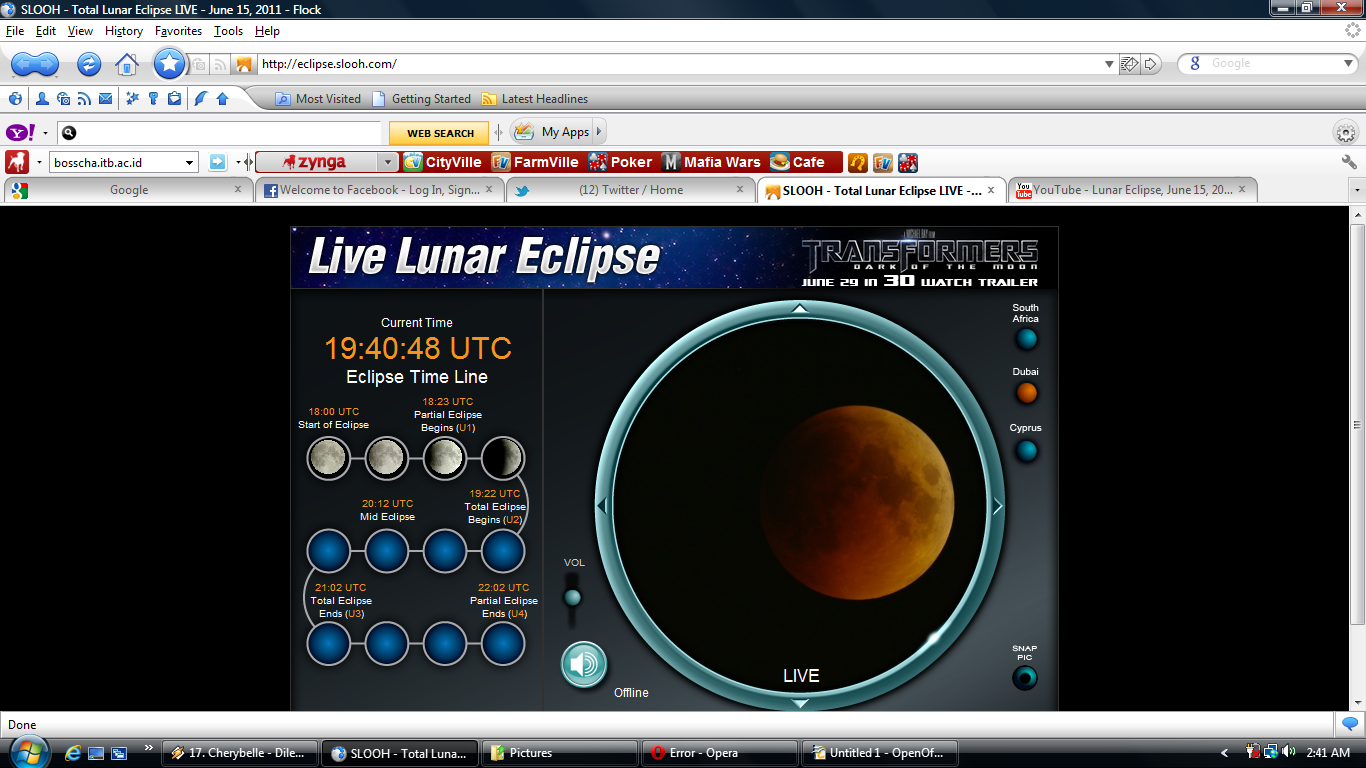Switch to the YouTube Lunar Eclipse tab
The image size is (1366, 768).
pos(1132,190)
